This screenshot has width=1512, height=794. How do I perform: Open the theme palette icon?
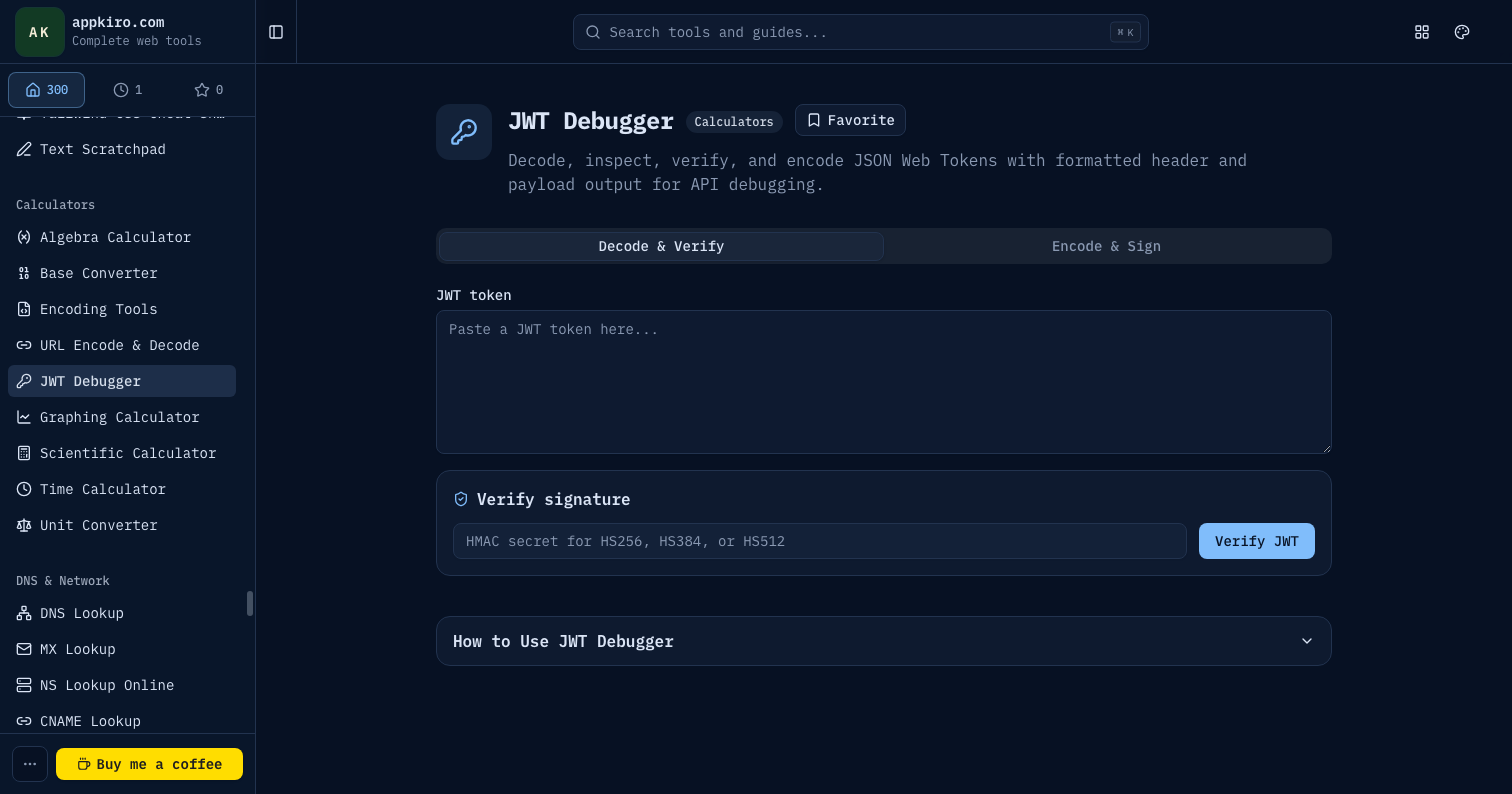(x=1462, y=32)
